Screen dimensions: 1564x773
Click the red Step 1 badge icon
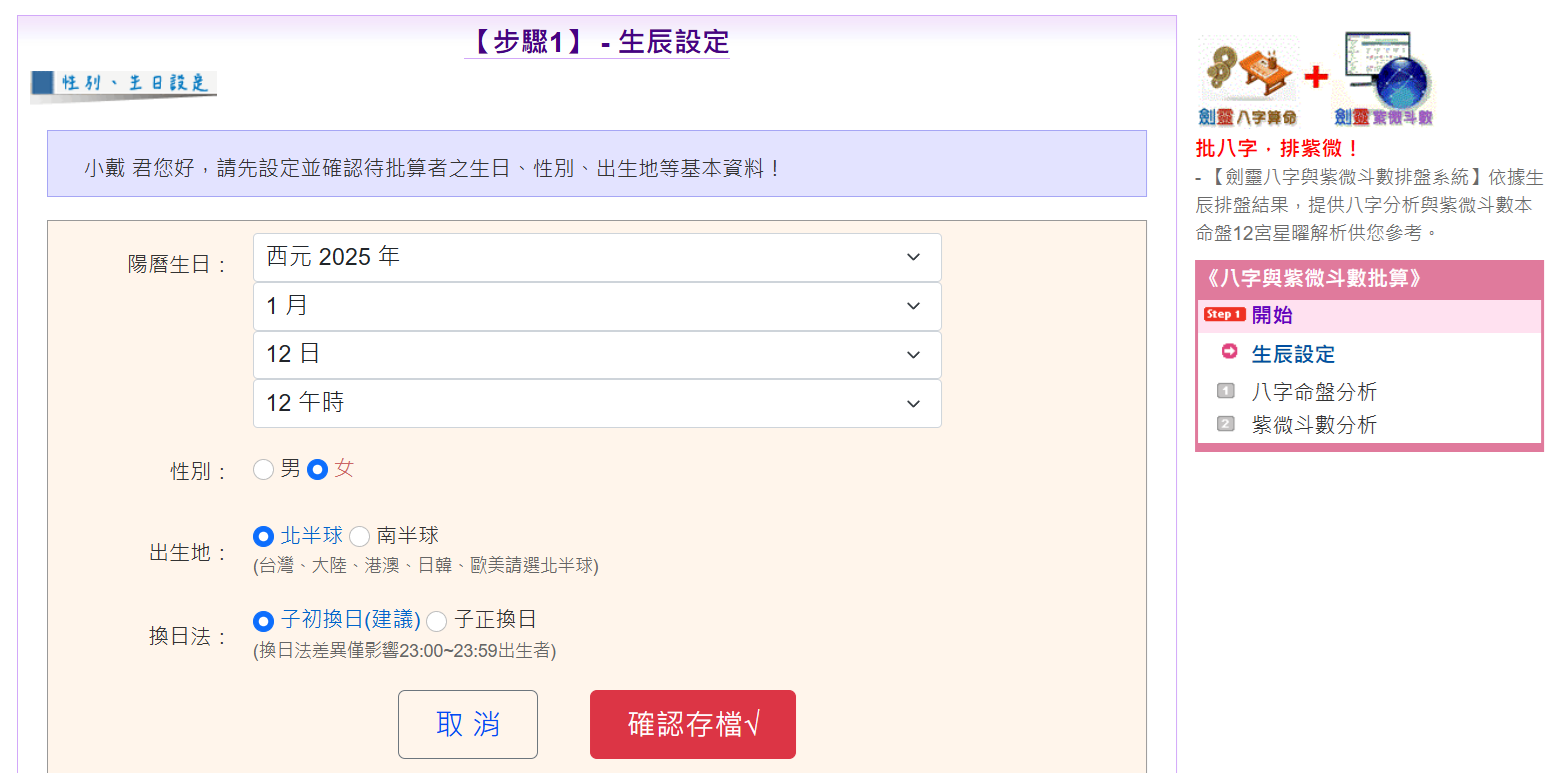point(1224,314)
